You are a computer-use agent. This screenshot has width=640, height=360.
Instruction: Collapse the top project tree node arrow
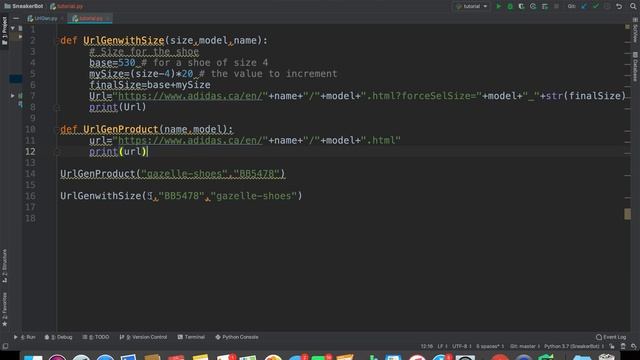[13, 29]
